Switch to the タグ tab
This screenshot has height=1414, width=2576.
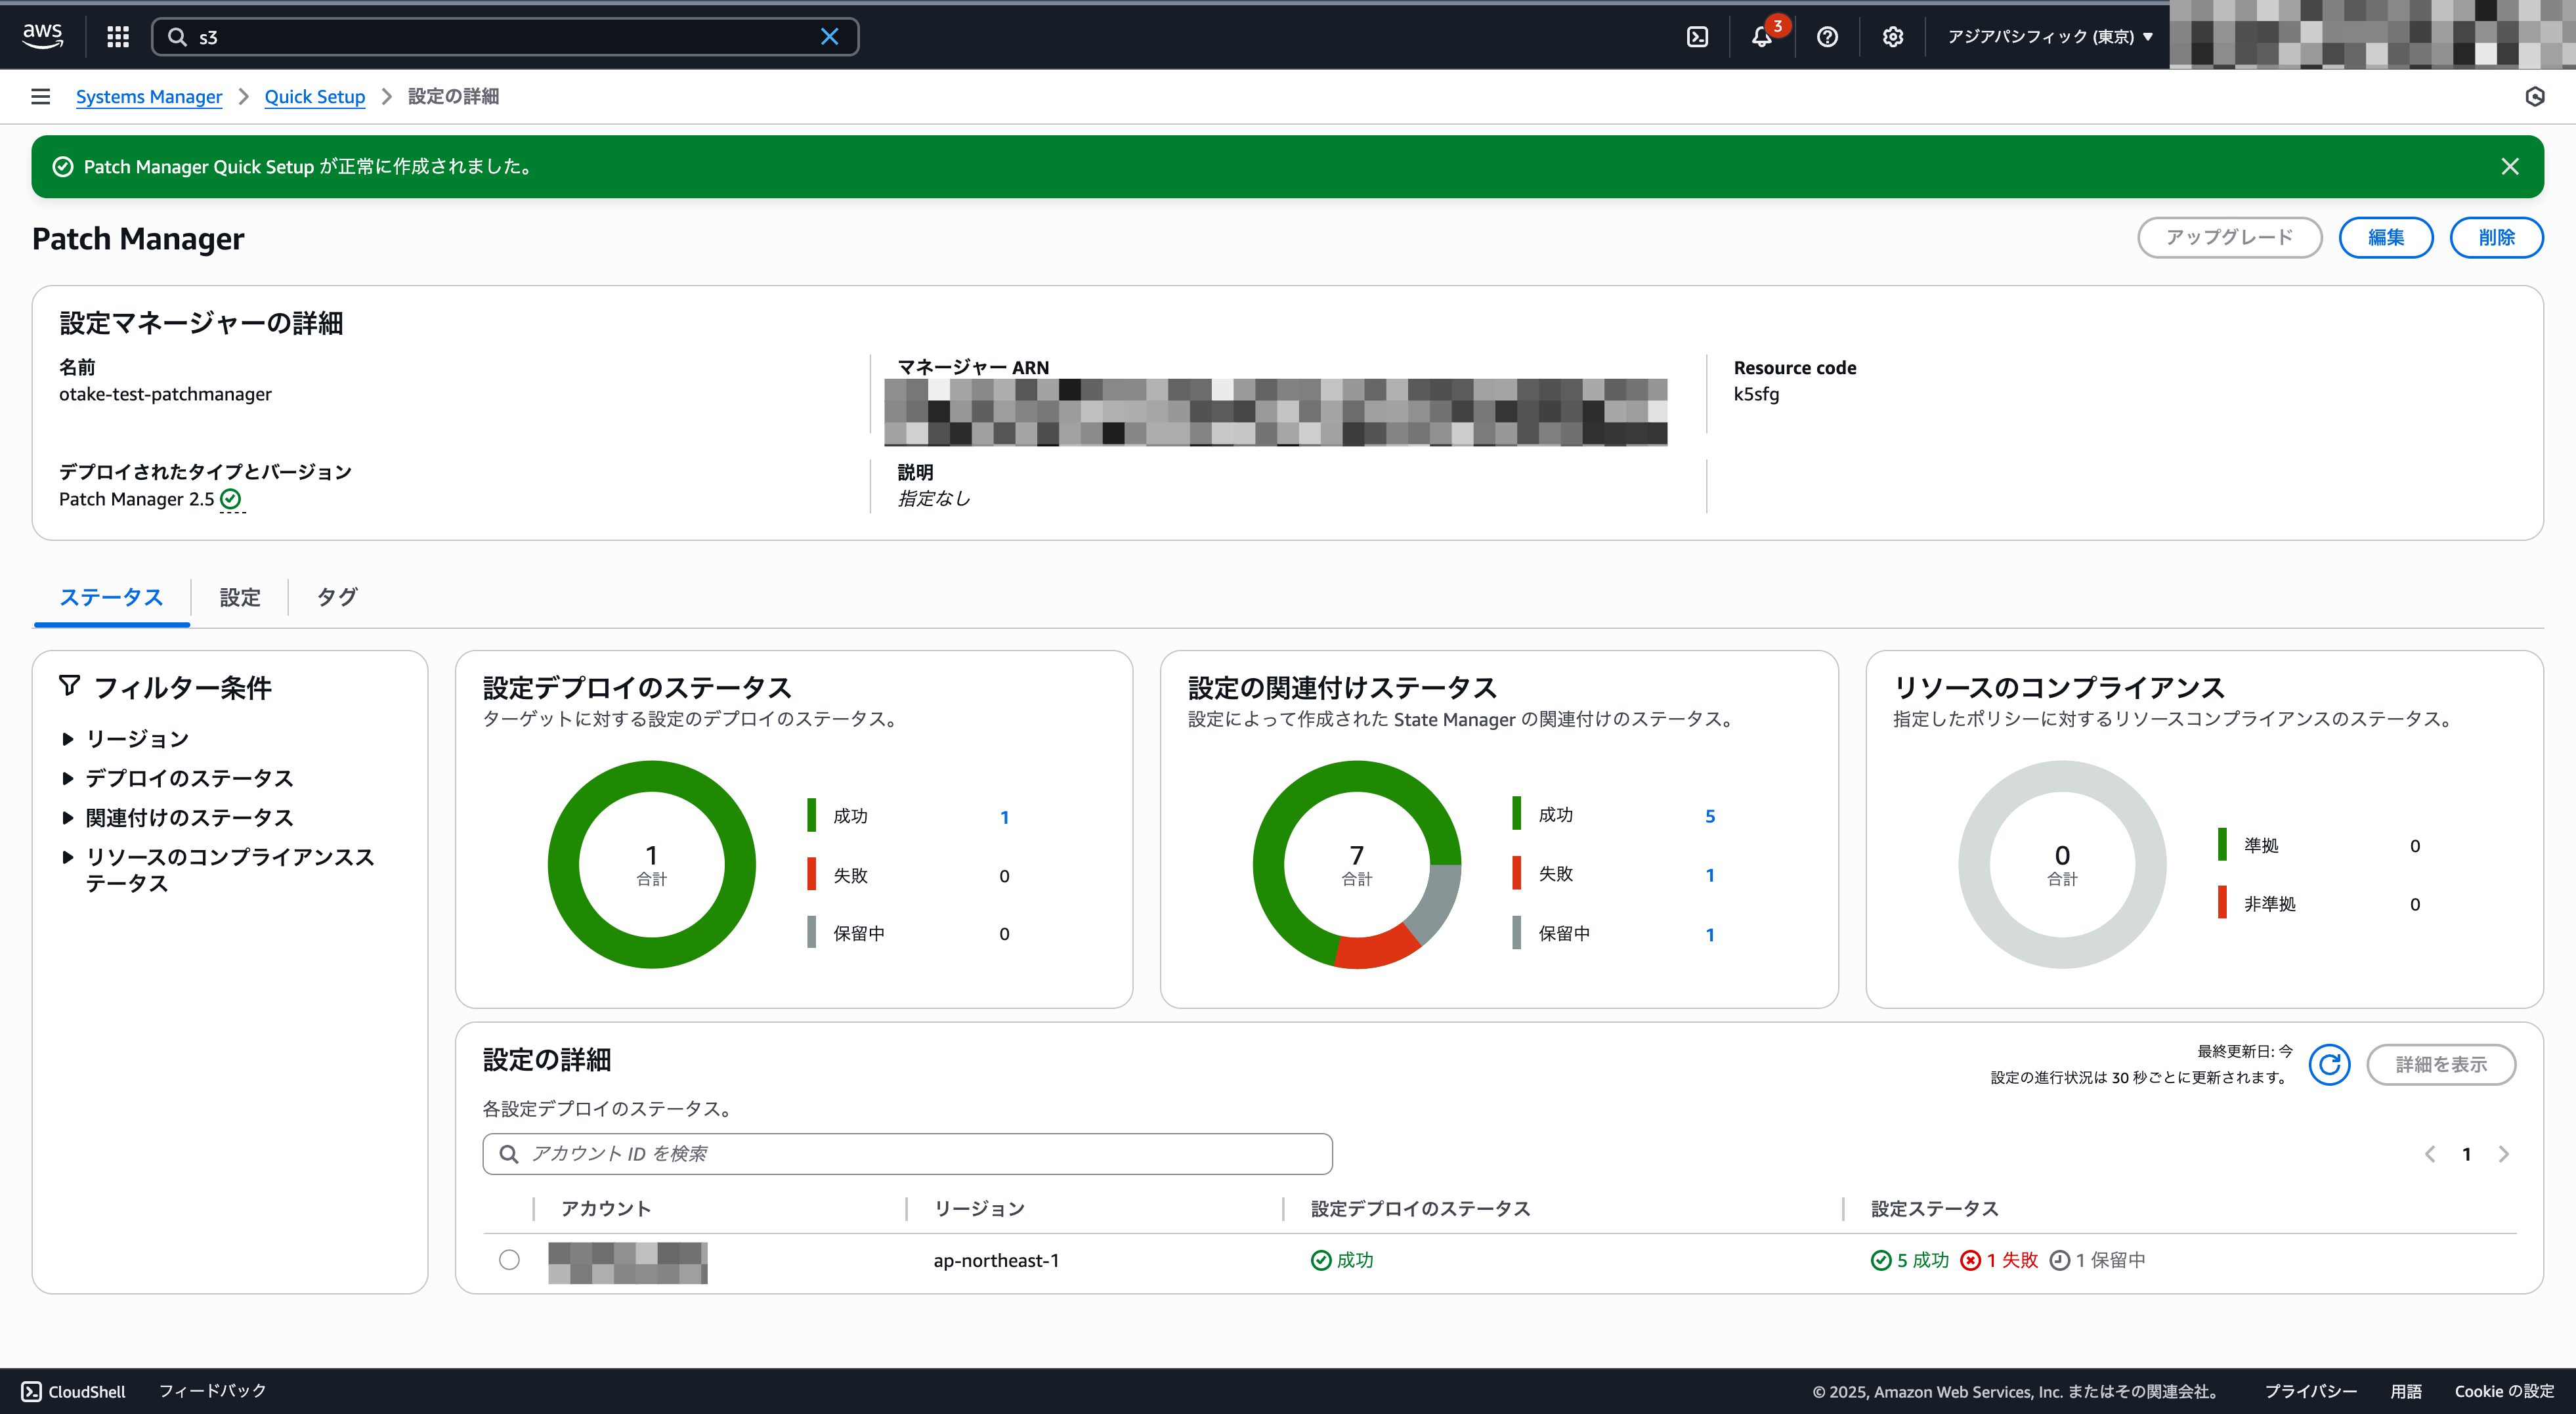(x=336, y=597)
